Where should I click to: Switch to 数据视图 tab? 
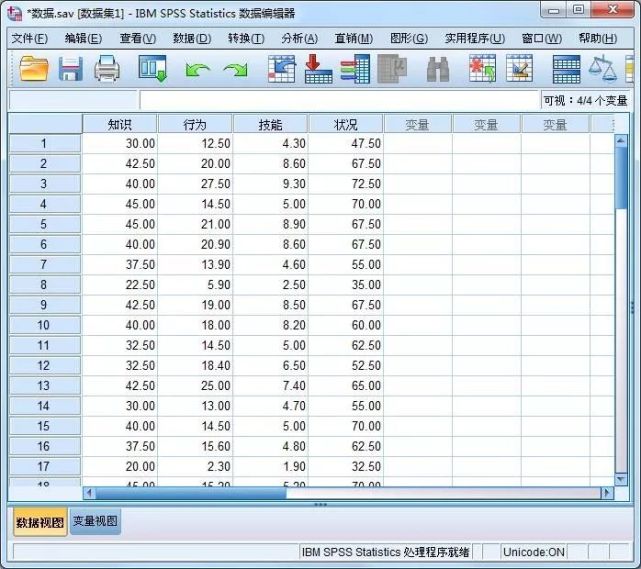click(x=40, y=522)
